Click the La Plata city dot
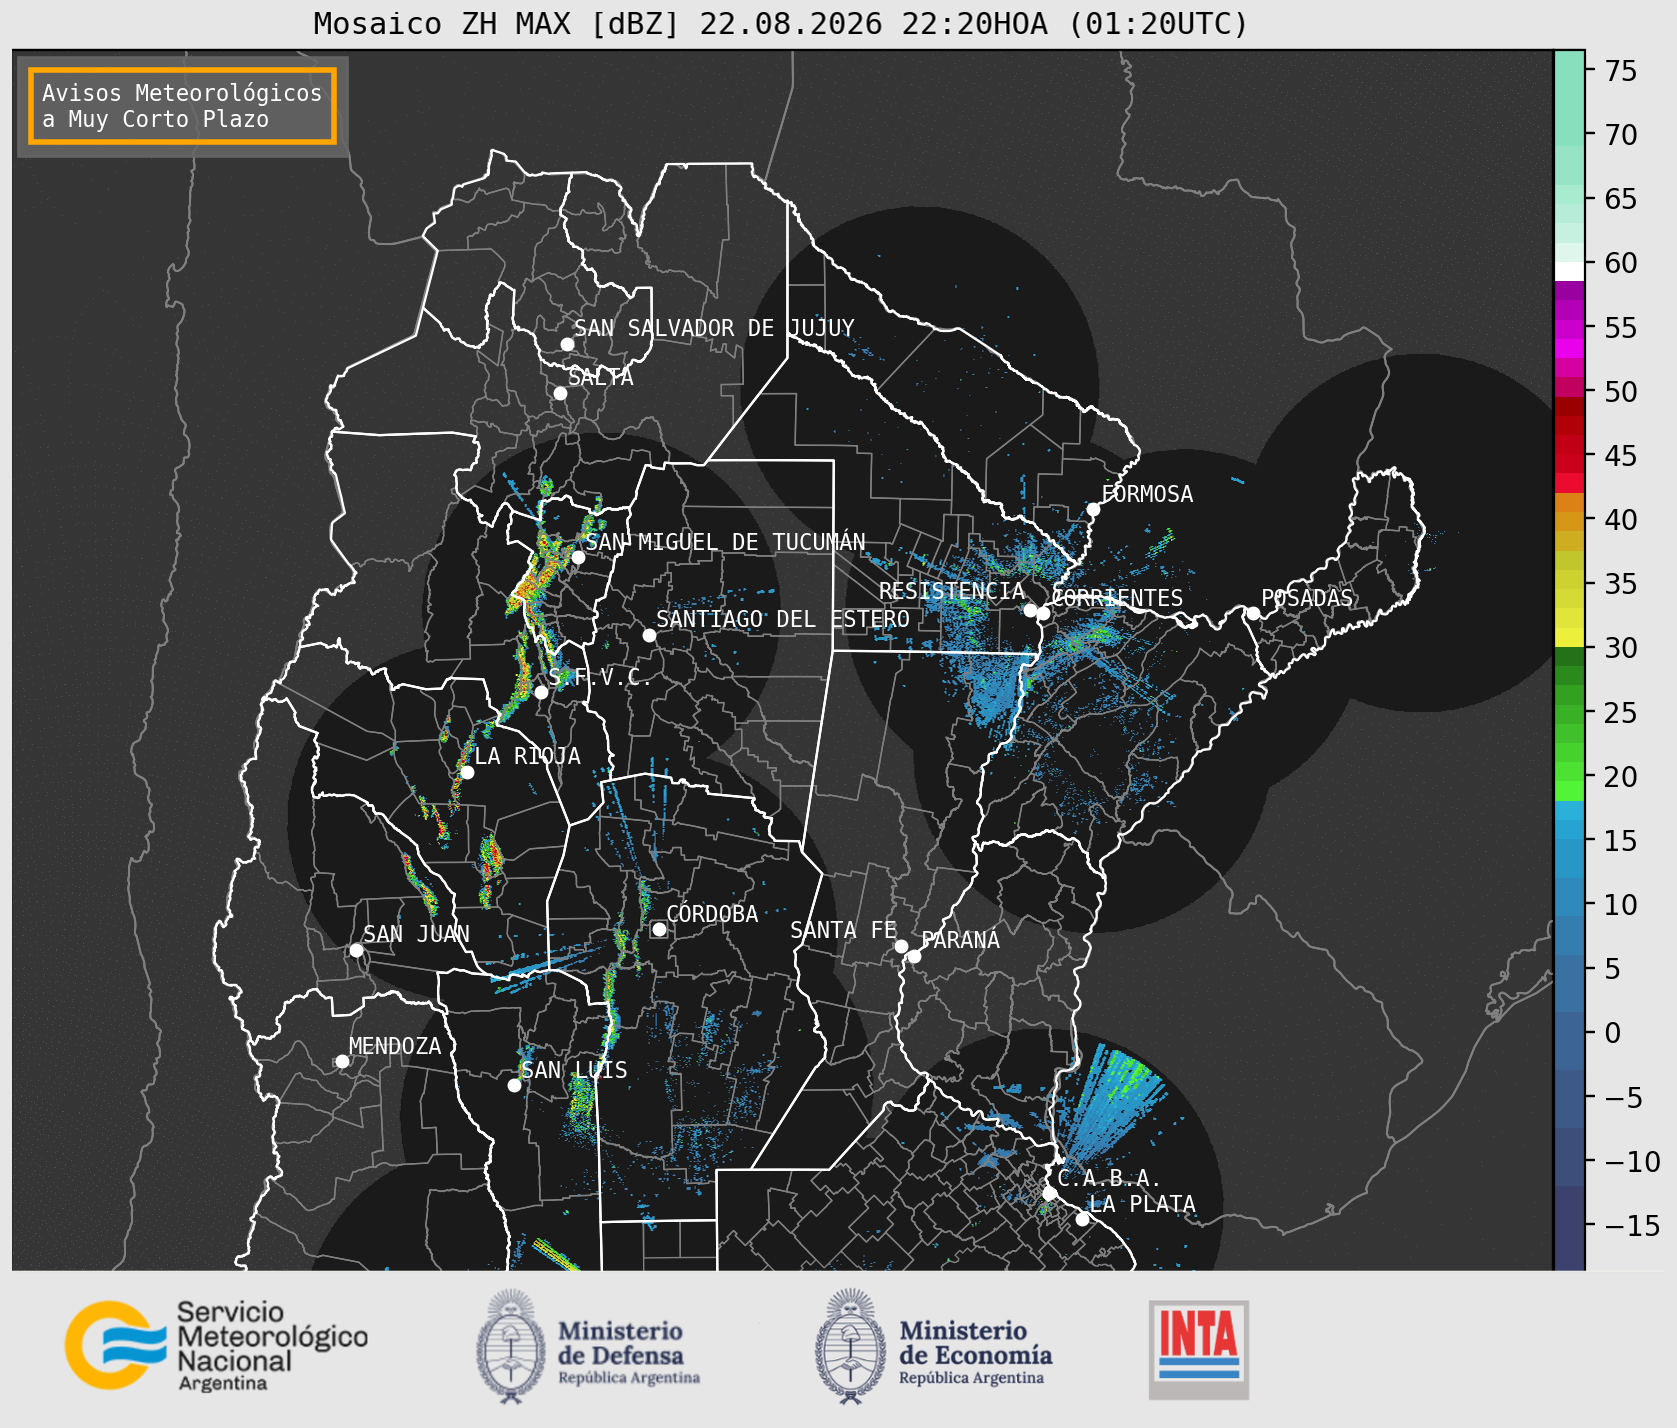This screenshot has height=1428, width=1677. (1082, 1219)
